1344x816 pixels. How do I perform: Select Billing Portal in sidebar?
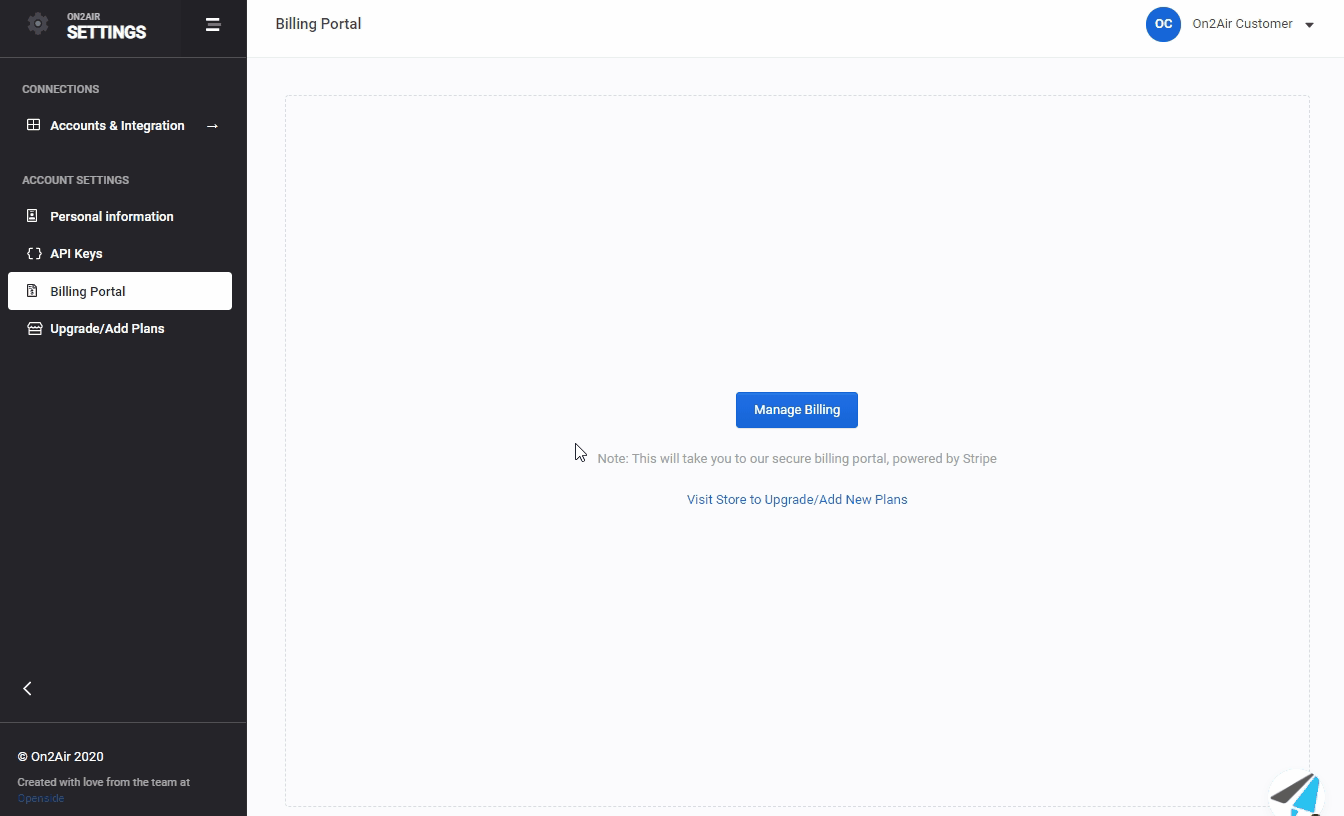(88, 291)
